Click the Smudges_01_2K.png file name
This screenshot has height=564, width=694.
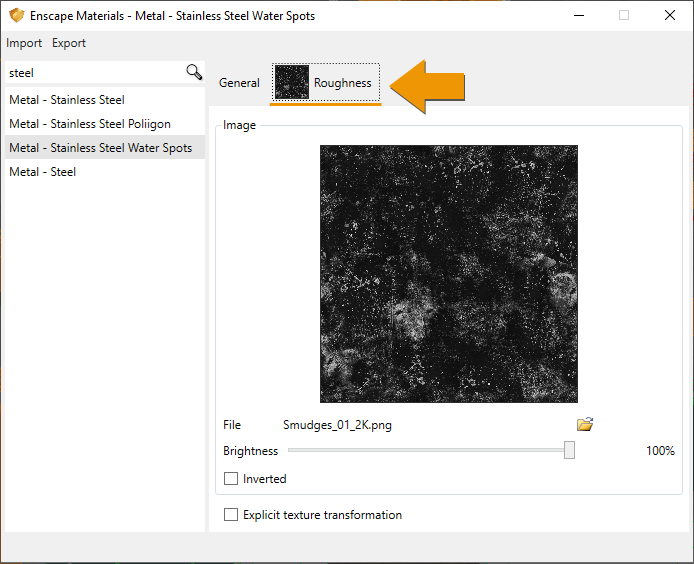337,425
